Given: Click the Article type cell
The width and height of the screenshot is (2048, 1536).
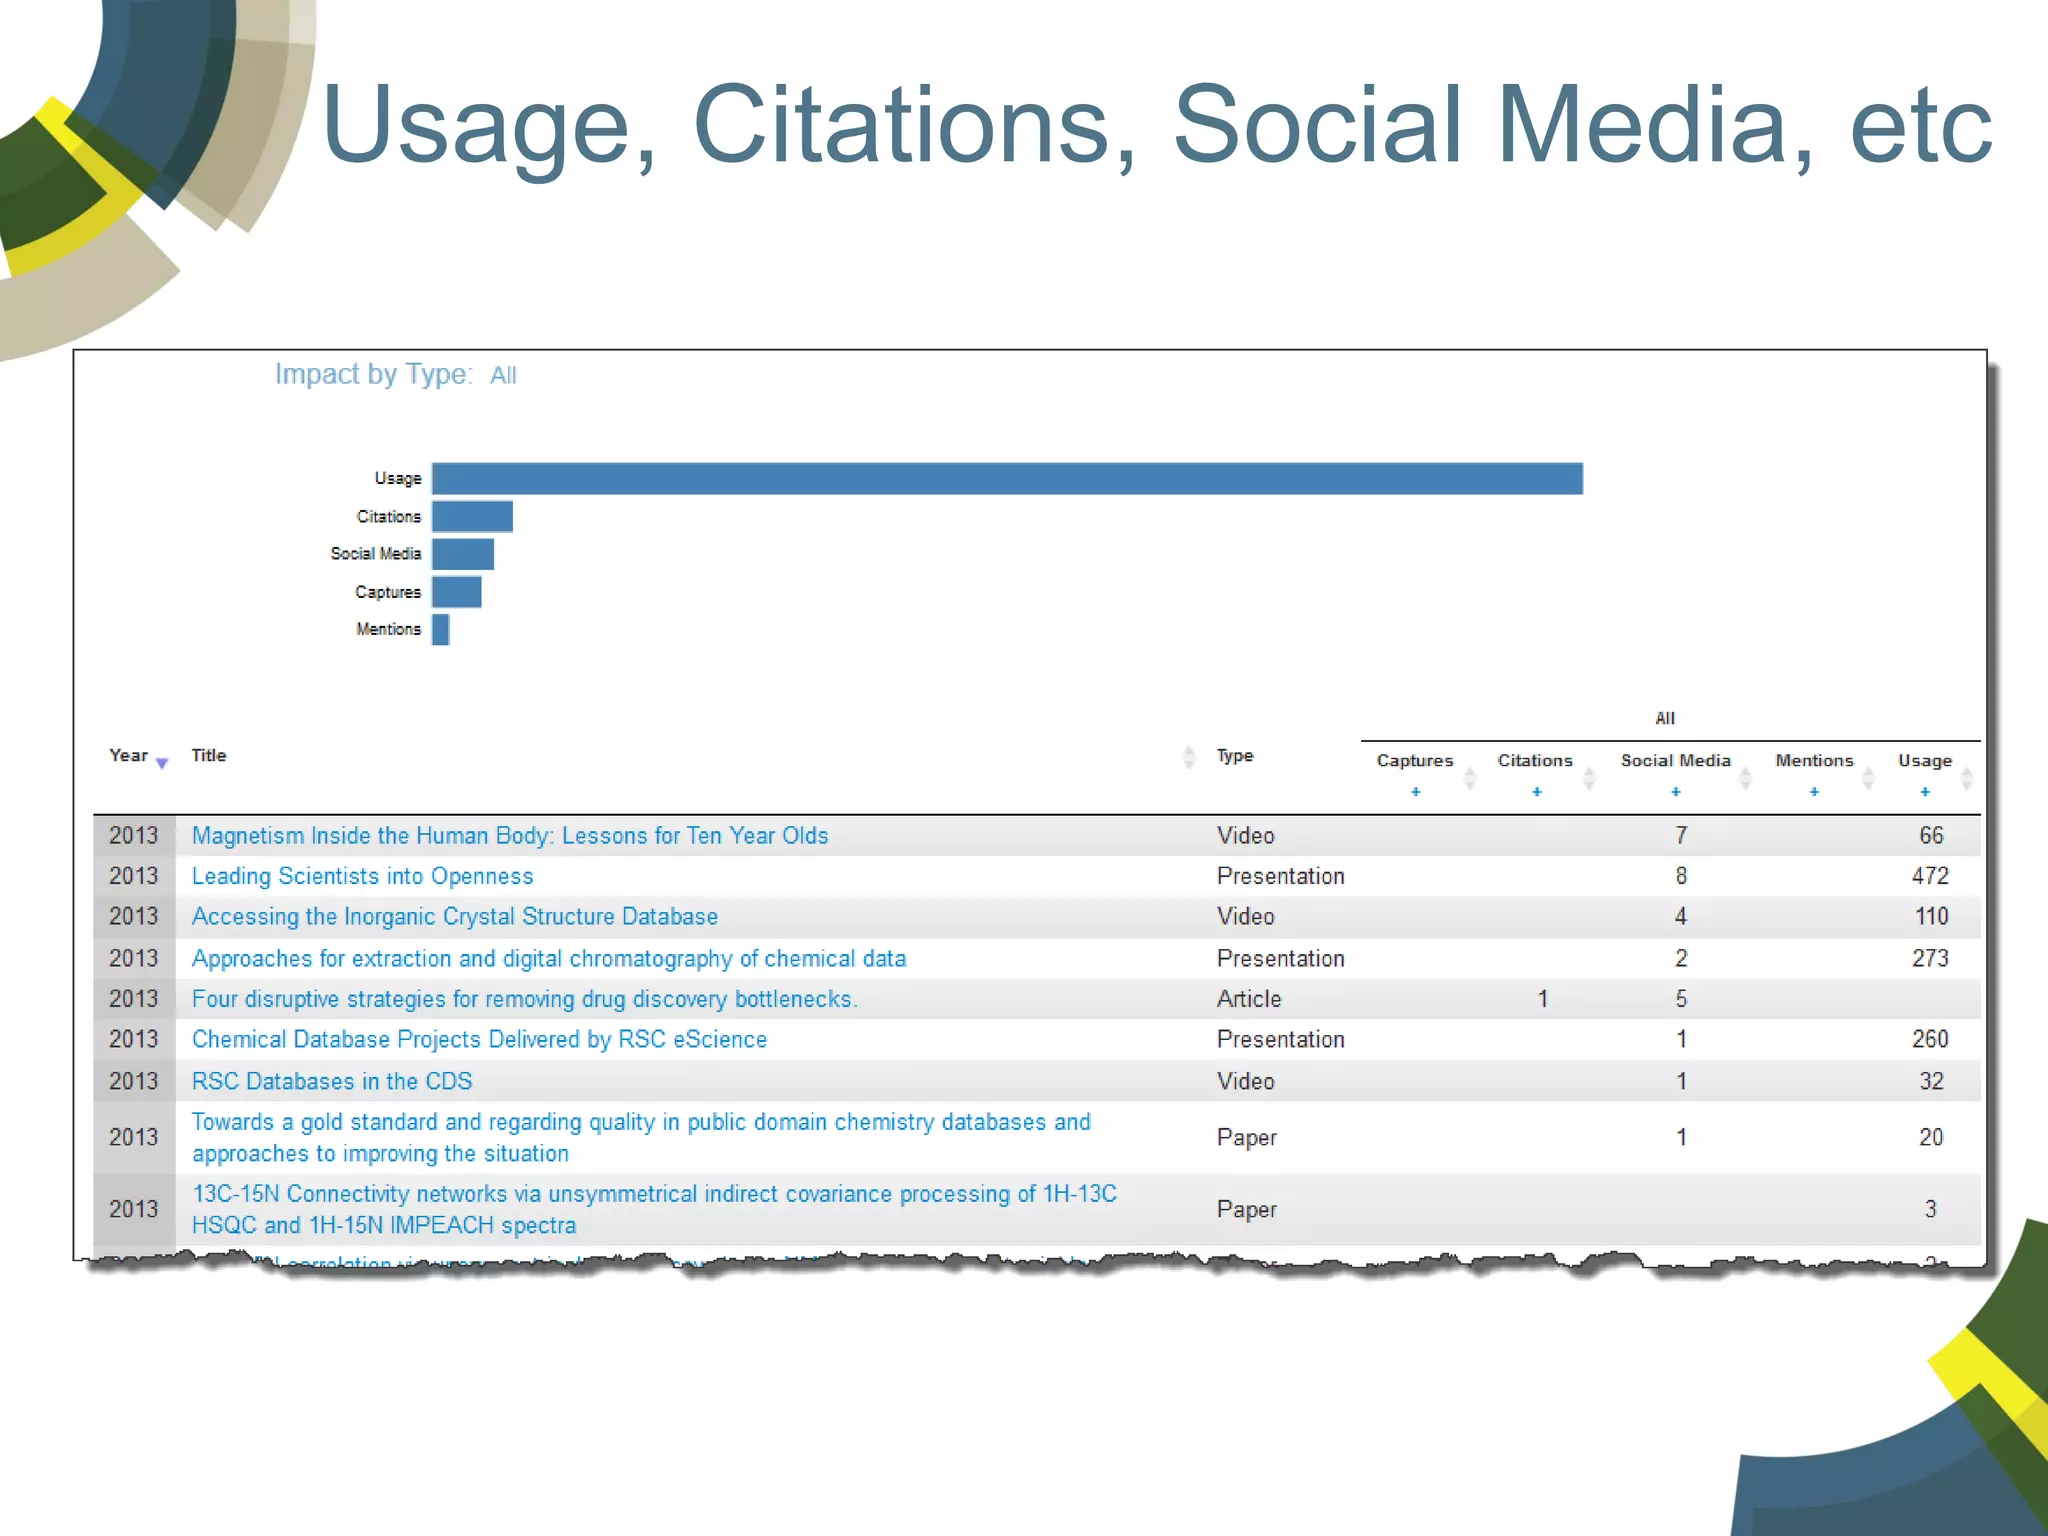Looking at the screenshot, I should (1249, 999).
